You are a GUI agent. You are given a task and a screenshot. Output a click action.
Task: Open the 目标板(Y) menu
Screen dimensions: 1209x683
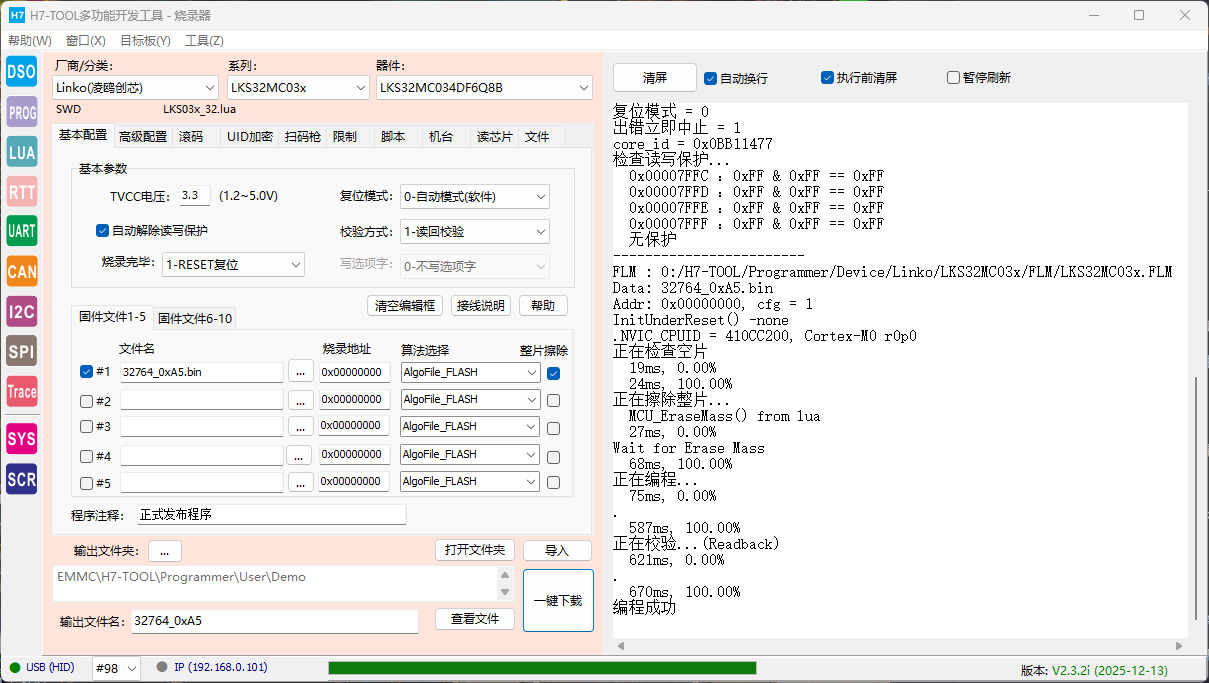coord(145,41)
